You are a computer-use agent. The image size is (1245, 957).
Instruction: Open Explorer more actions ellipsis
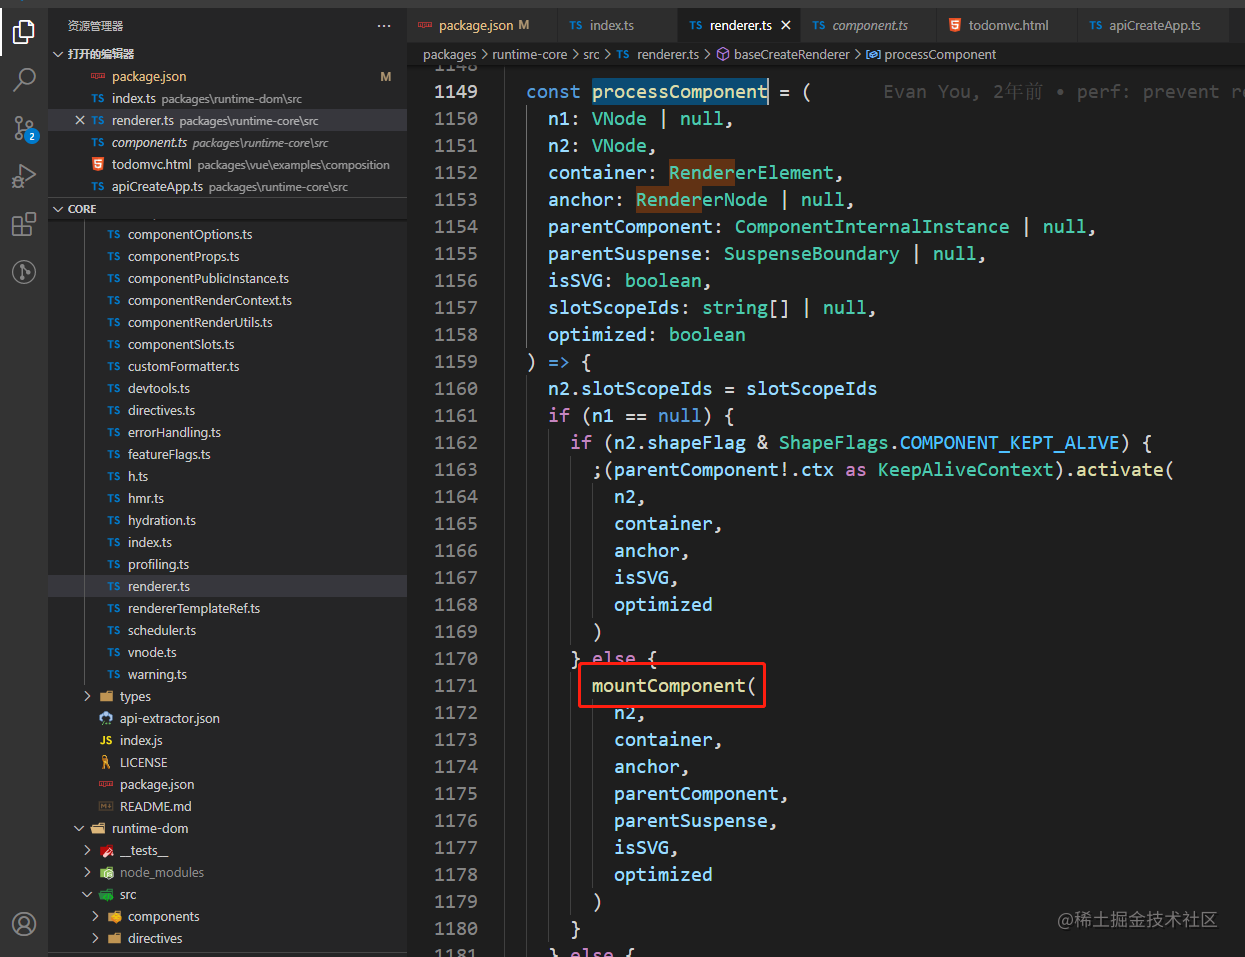point(384,26)
